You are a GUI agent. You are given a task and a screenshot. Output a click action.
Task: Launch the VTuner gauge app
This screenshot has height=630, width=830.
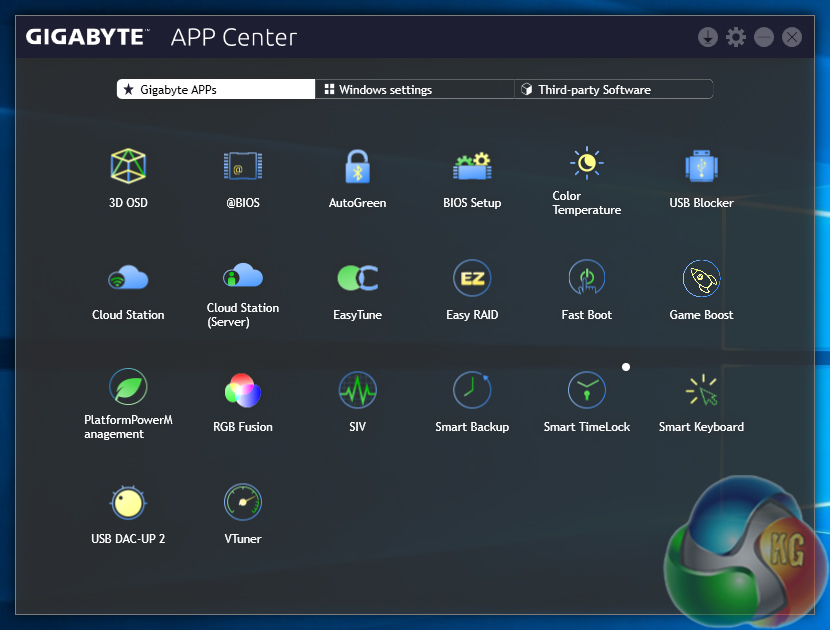tap(242, 502)
